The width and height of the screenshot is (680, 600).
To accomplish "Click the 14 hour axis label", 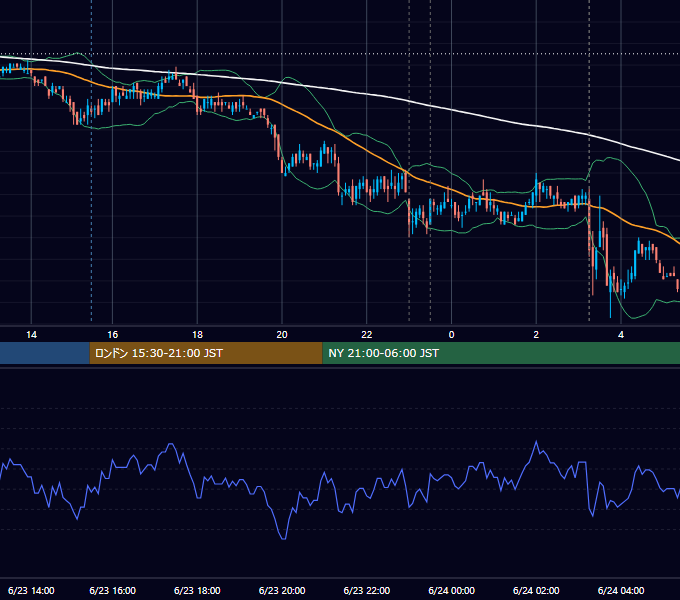I will 31,335.
